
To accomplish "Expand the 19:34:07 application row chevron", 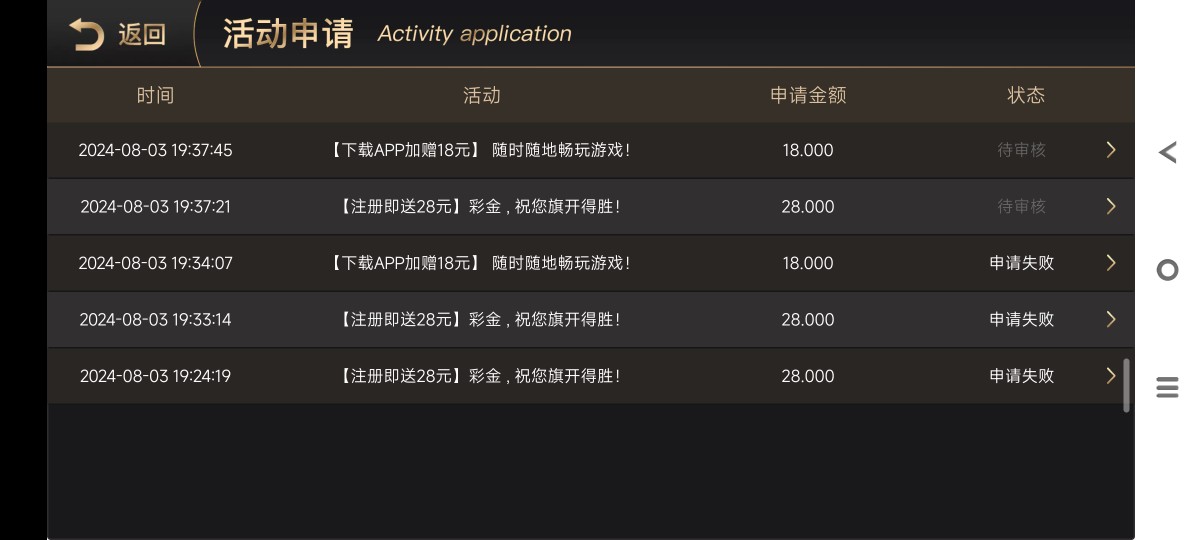I will pos(1110,263).
